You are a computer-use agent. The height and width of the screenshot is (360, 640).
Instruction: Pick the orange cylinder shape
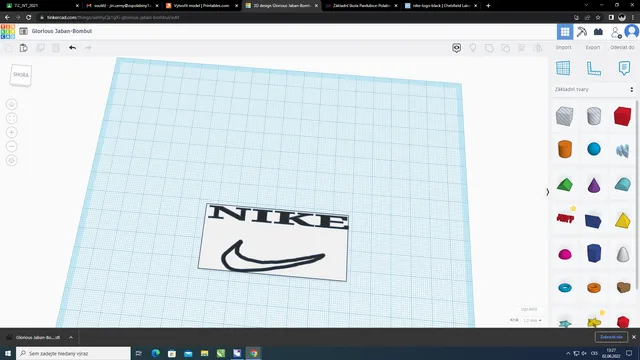pos(564,149)
